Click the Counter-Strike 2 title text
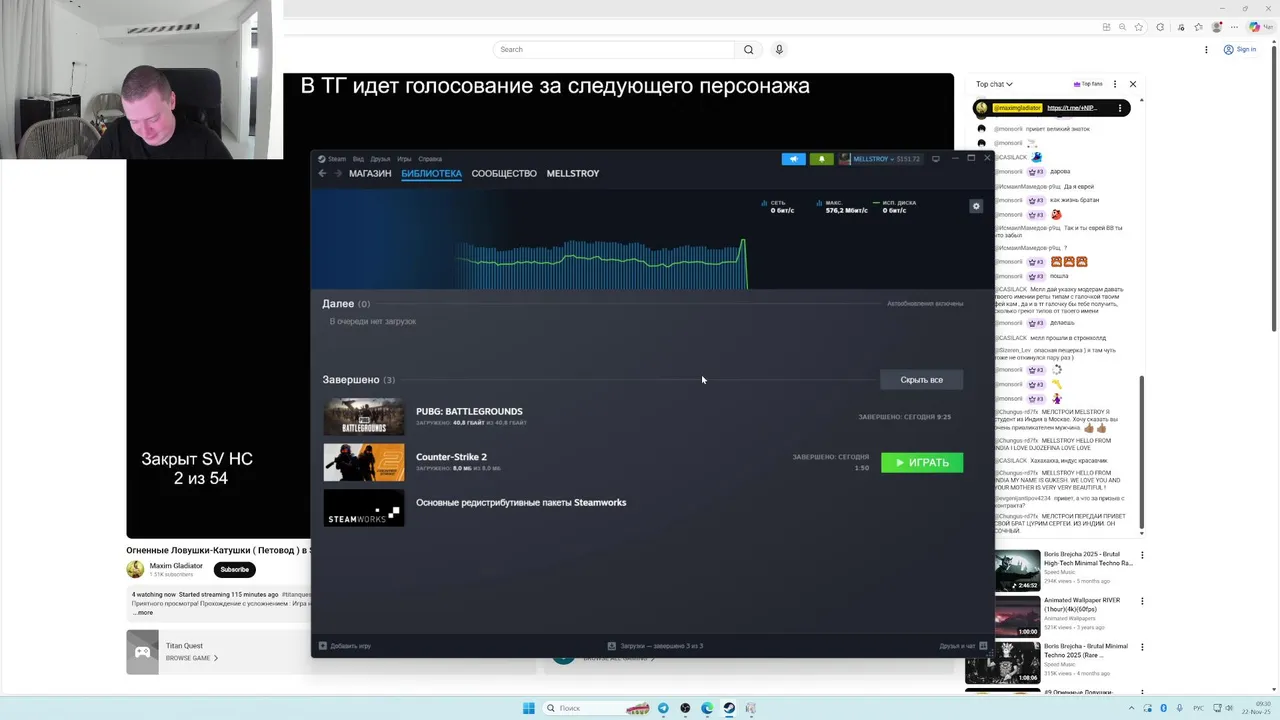 point(451,457)
